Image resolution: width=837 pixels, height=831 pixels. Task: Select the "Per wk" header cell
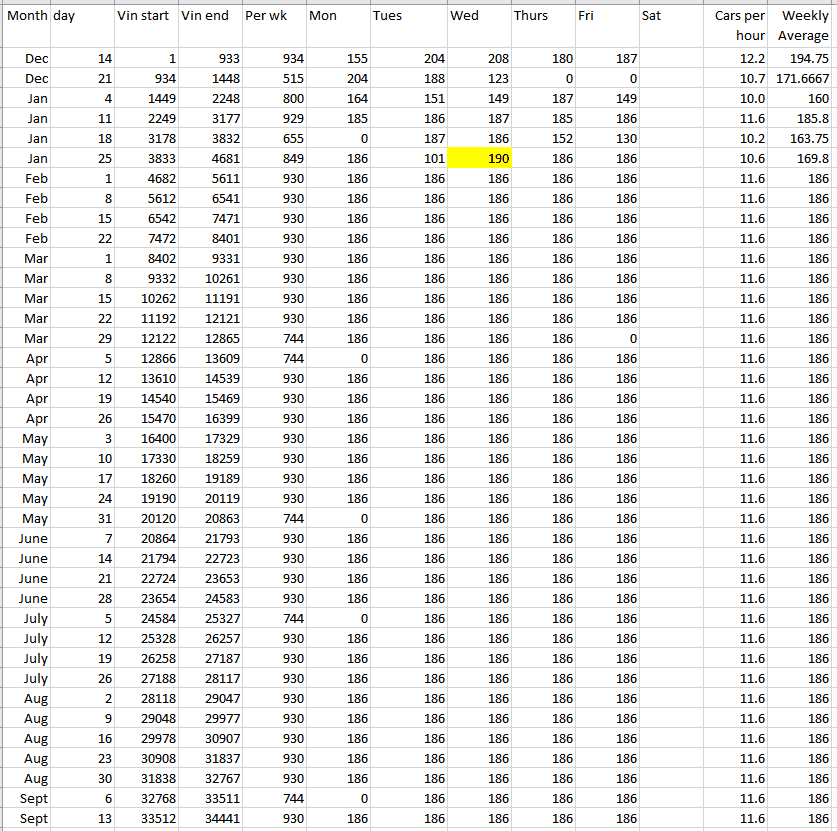273,17
